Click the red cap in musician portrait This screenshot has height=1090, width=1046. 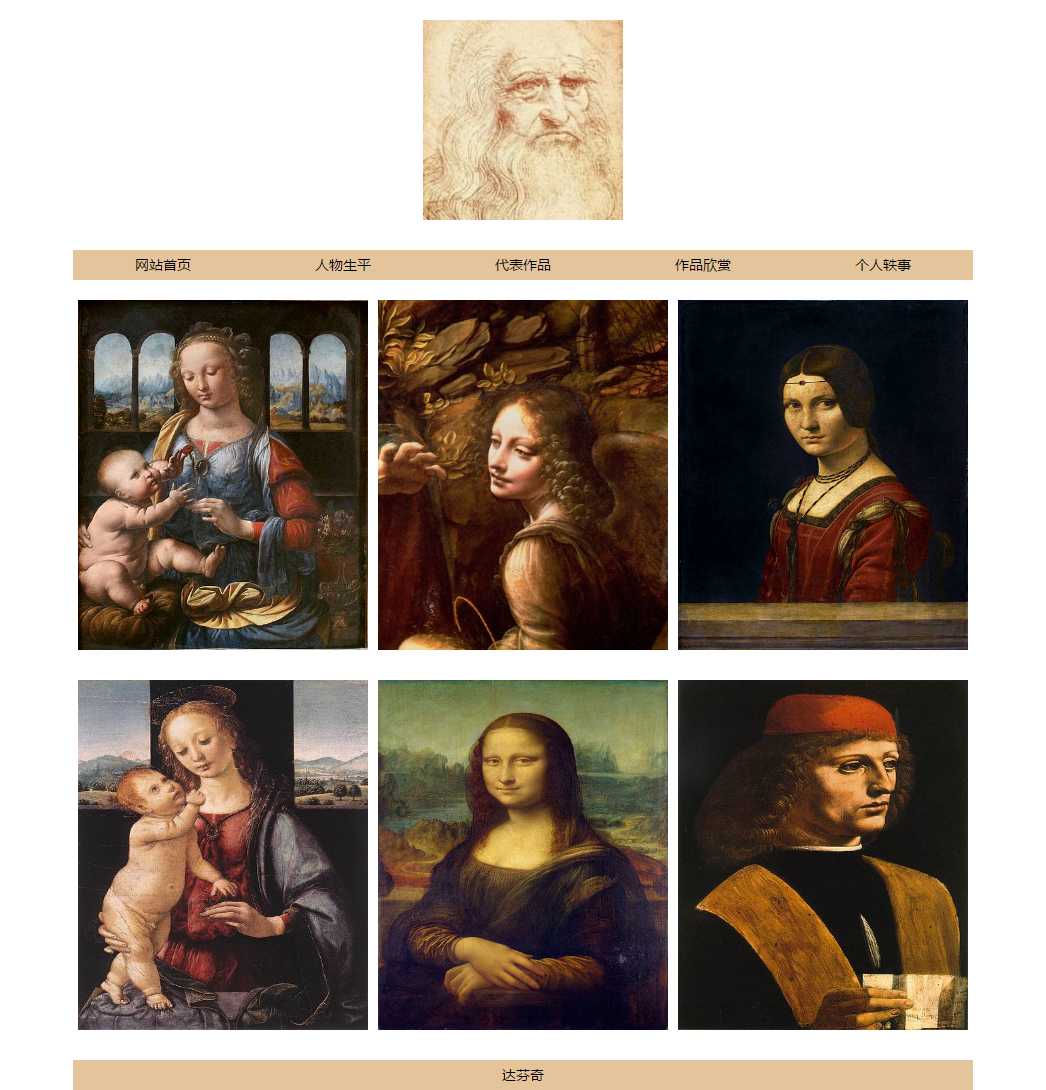[x=831, y=715]
